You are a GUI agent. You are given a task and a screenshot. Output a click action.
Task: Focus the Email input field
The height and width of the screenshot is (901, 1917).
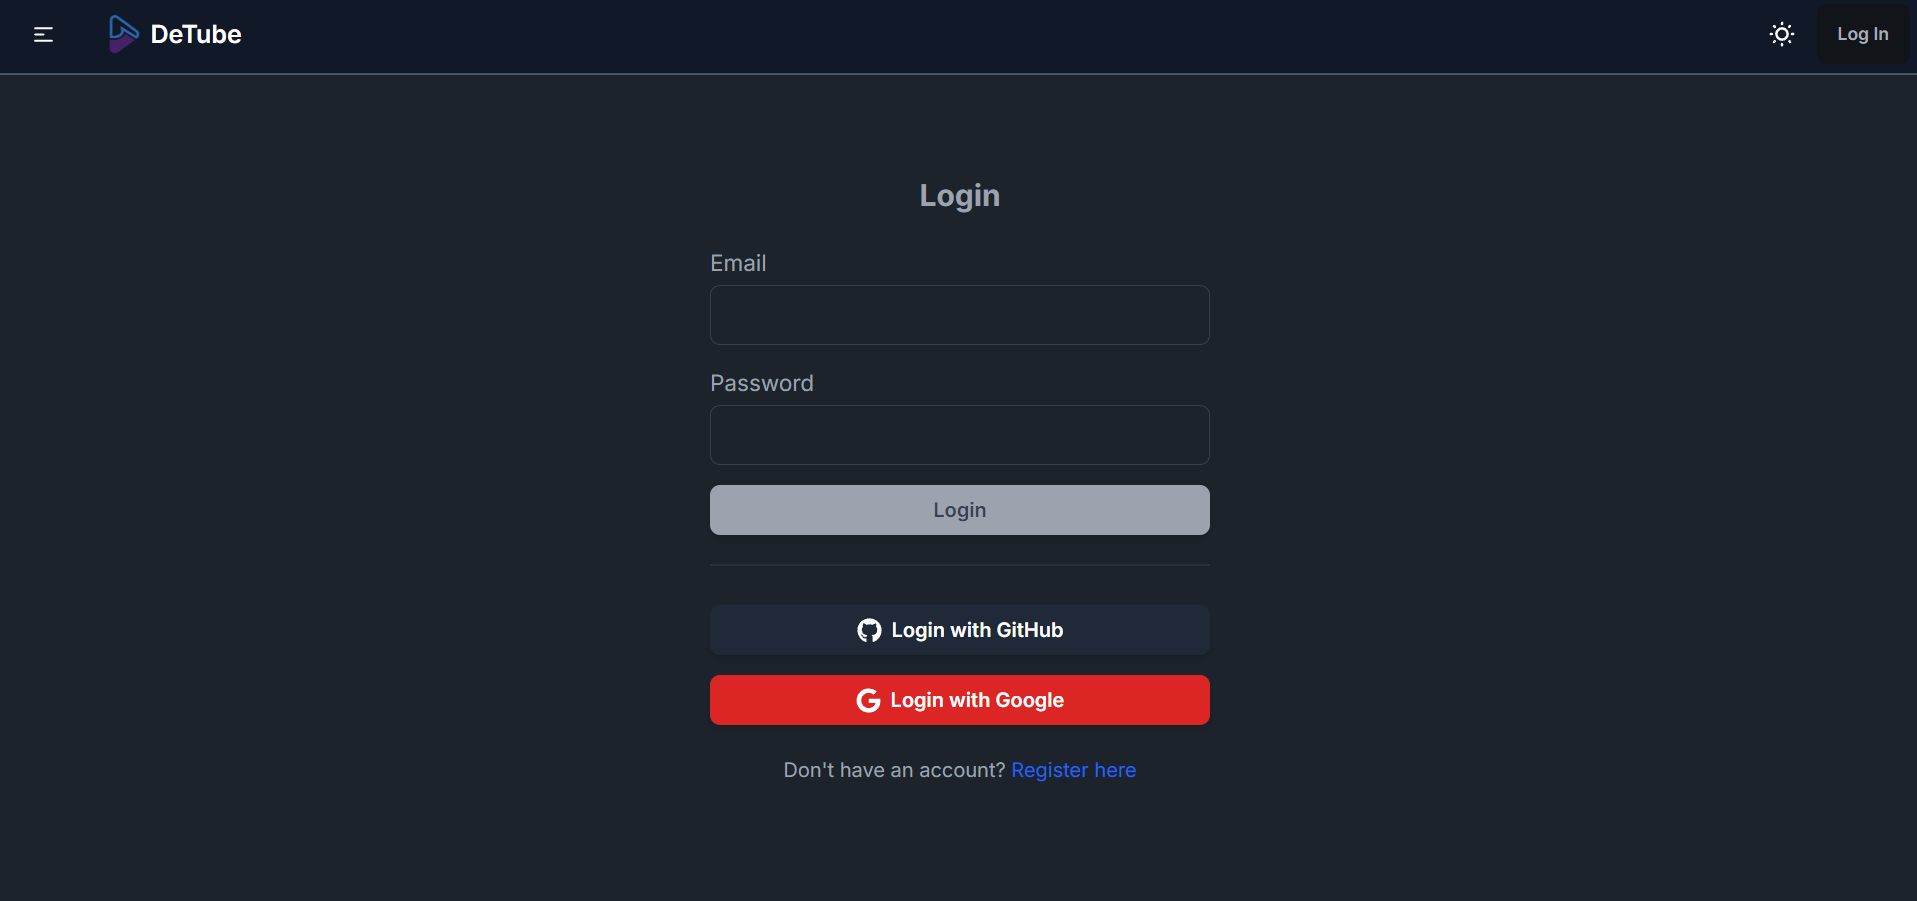coord(959,315)
